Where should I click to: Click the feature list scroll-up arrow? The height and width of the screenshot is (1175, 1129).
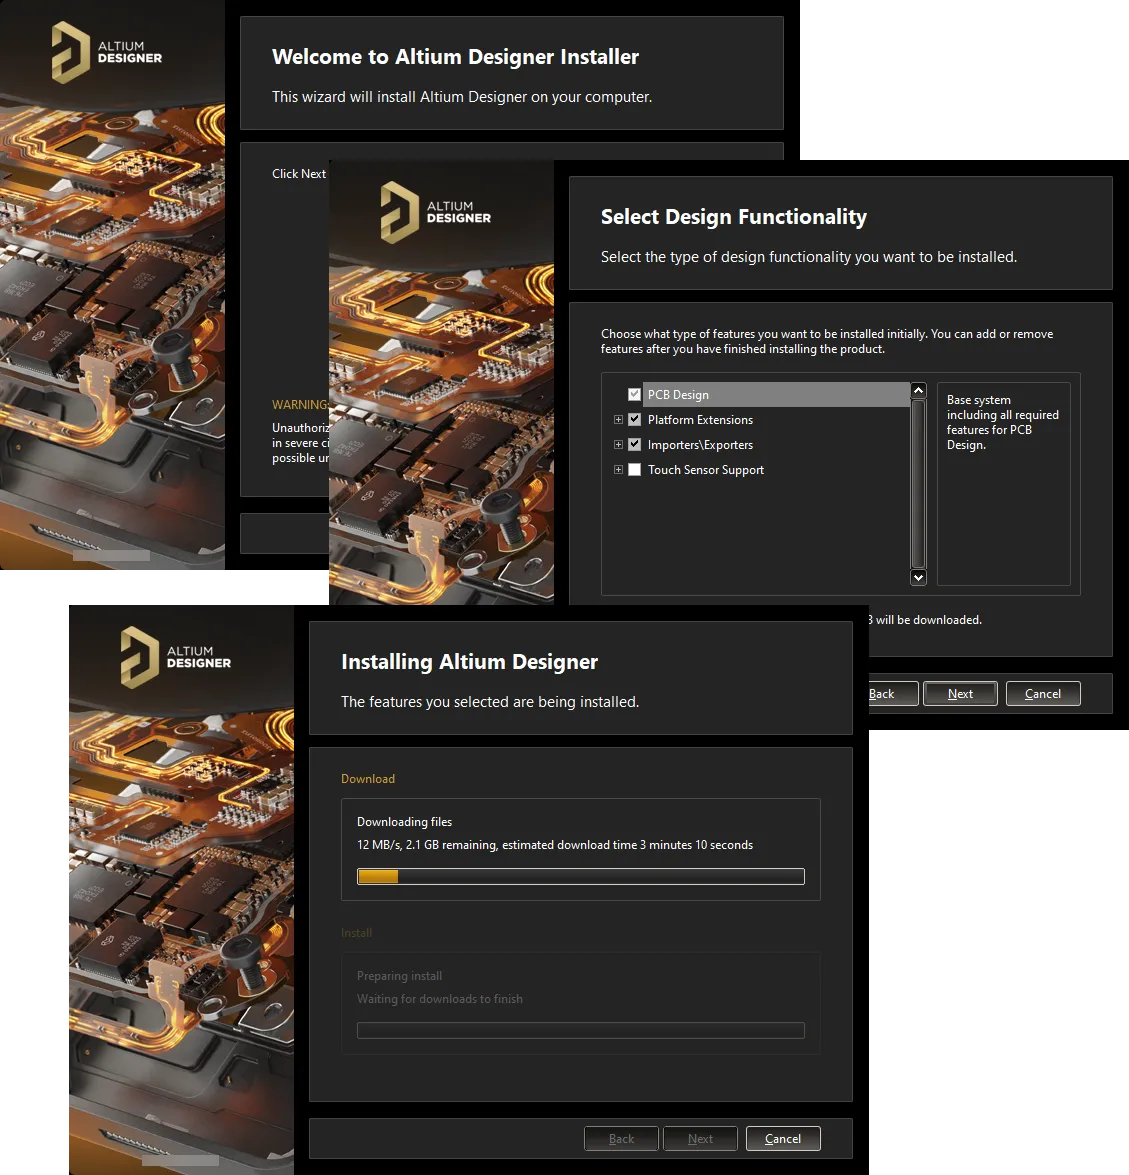918,391
